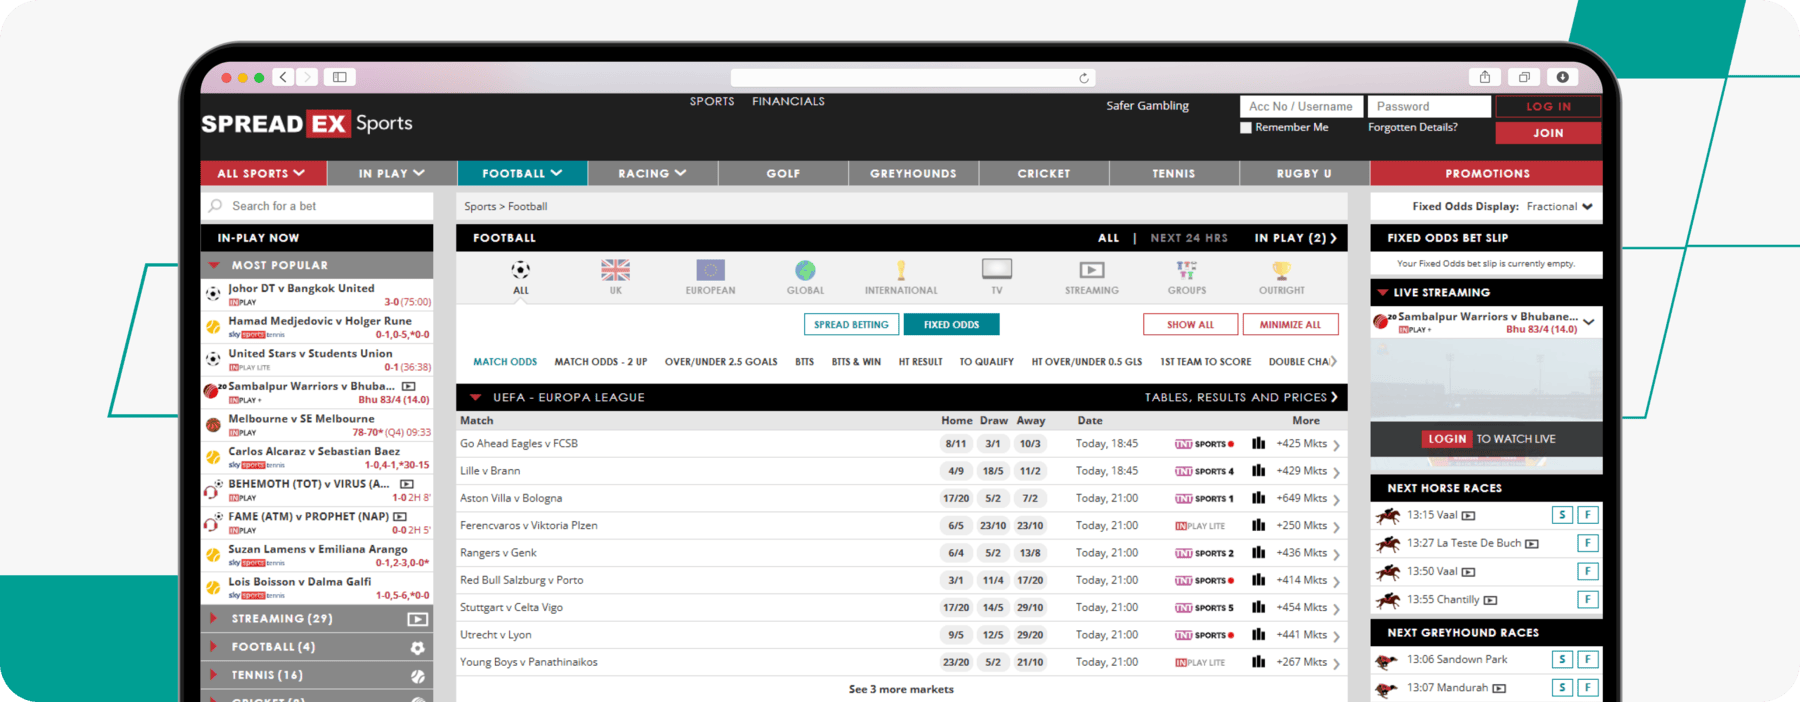Click LOGIN to watch live stream
1800x702 pixels.
coord(1447,439)
